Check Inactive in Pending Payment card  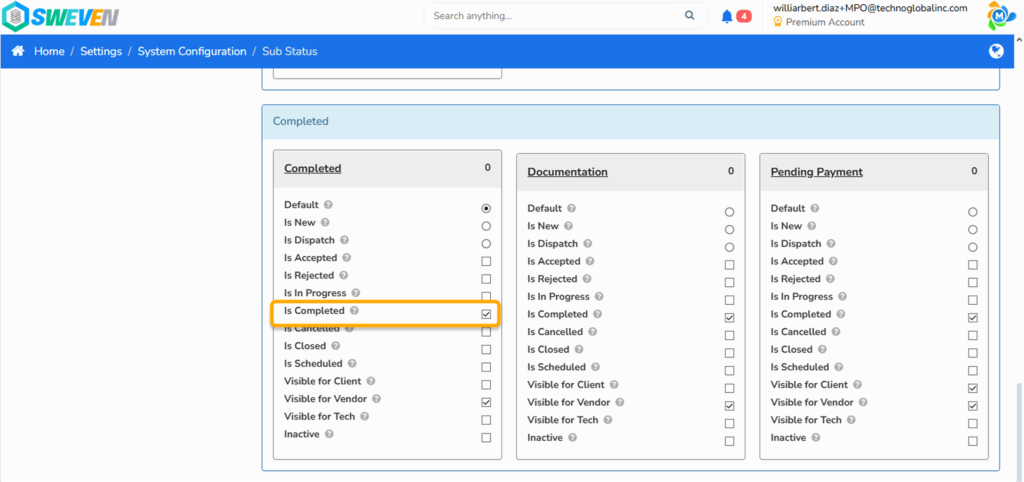(973, 442)
